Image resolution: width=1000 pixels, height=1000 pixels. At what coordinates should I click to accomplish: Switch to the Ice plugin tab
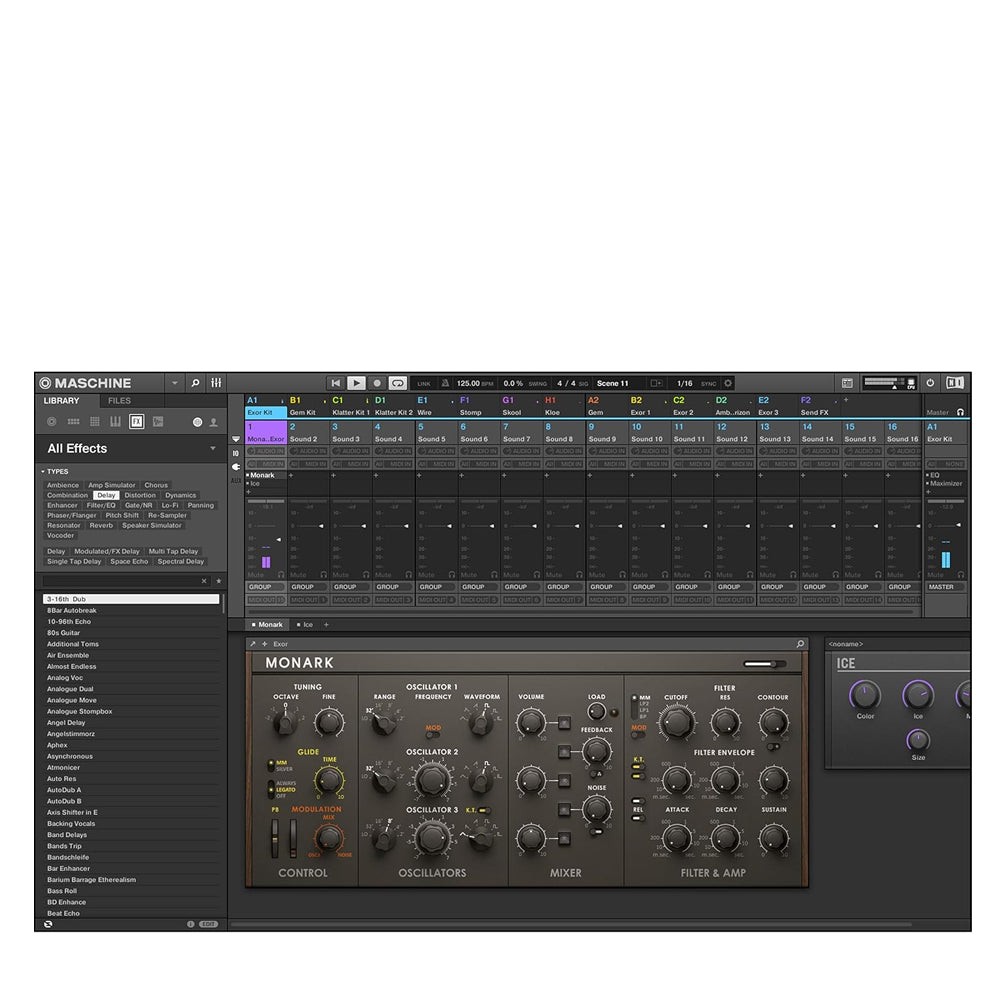[305, 625]
